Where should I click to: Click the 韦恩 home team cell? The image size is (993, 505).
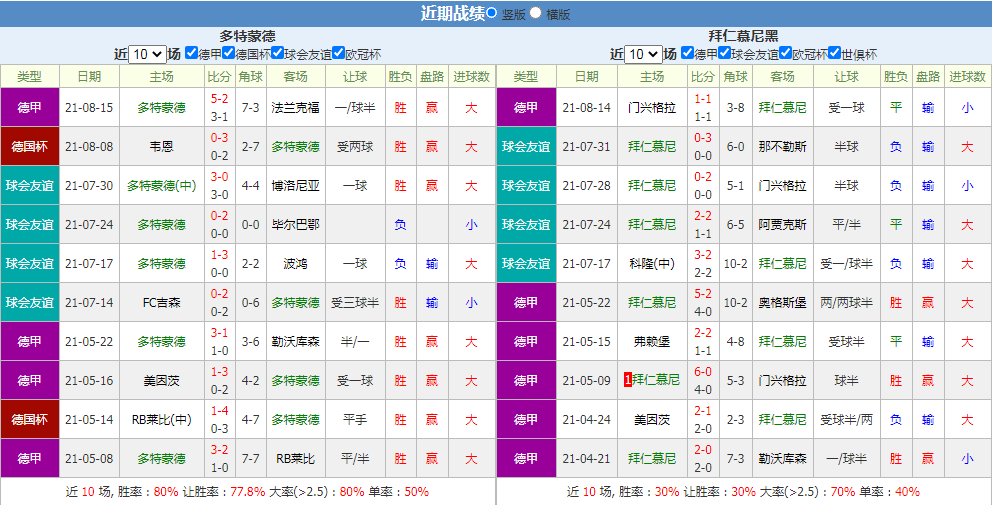coord(161,146)
